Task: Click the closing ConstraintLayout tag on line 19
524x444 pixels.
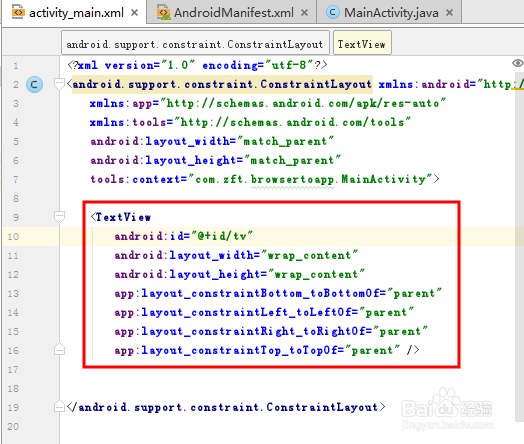Action: click(x=226, y=407)
